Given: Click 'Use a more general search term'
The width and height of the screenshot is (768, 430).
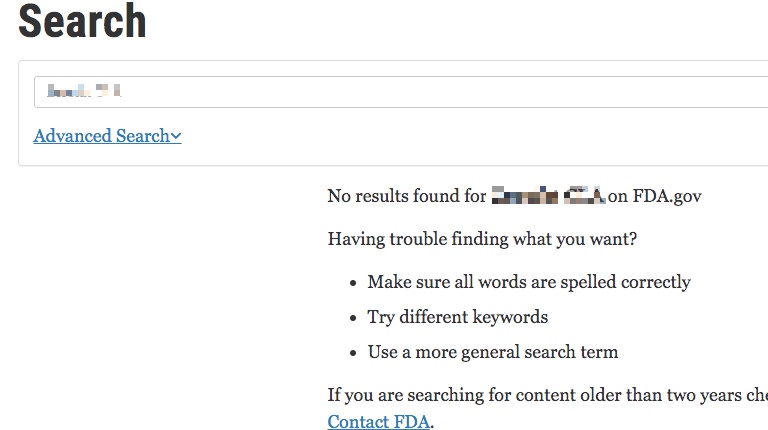Looking at the screenshot, I should tap(493, 352).
